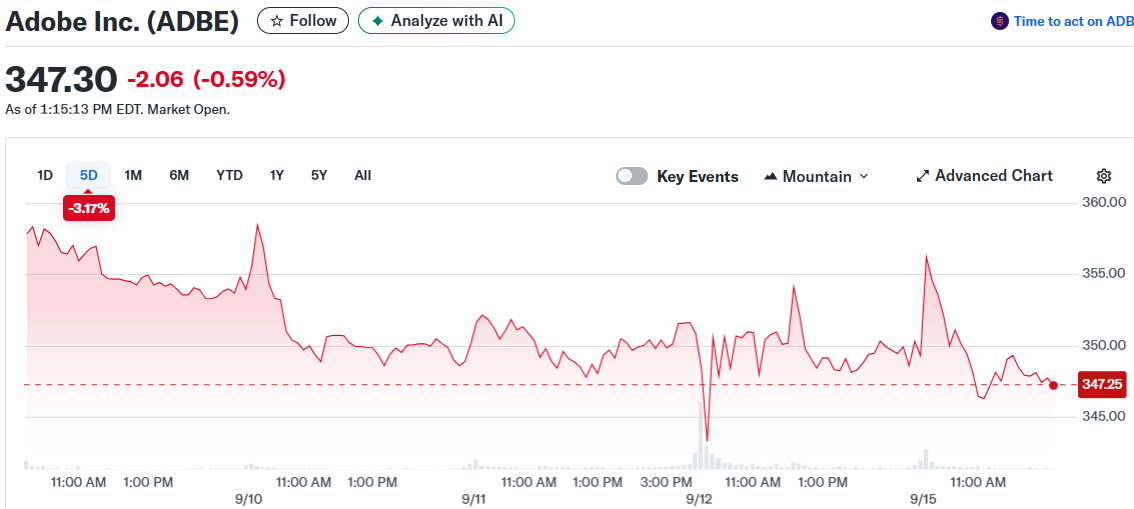Click the -3.17% change badge
The image size is (1134, 509).
(x=89, y=209)
